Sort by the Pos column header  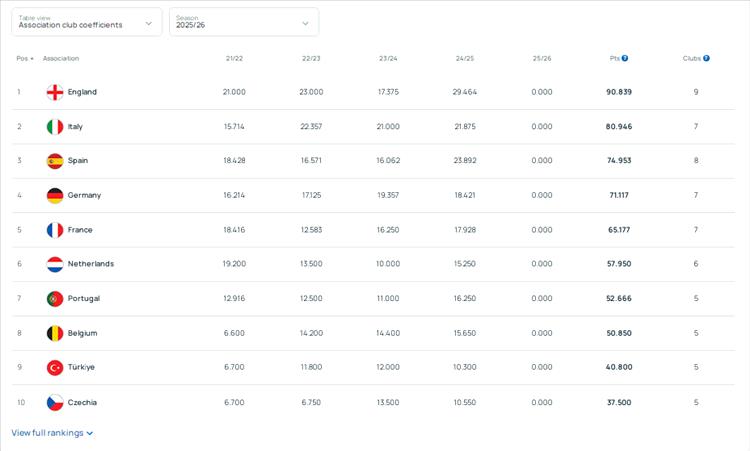[x=24, y=58]
